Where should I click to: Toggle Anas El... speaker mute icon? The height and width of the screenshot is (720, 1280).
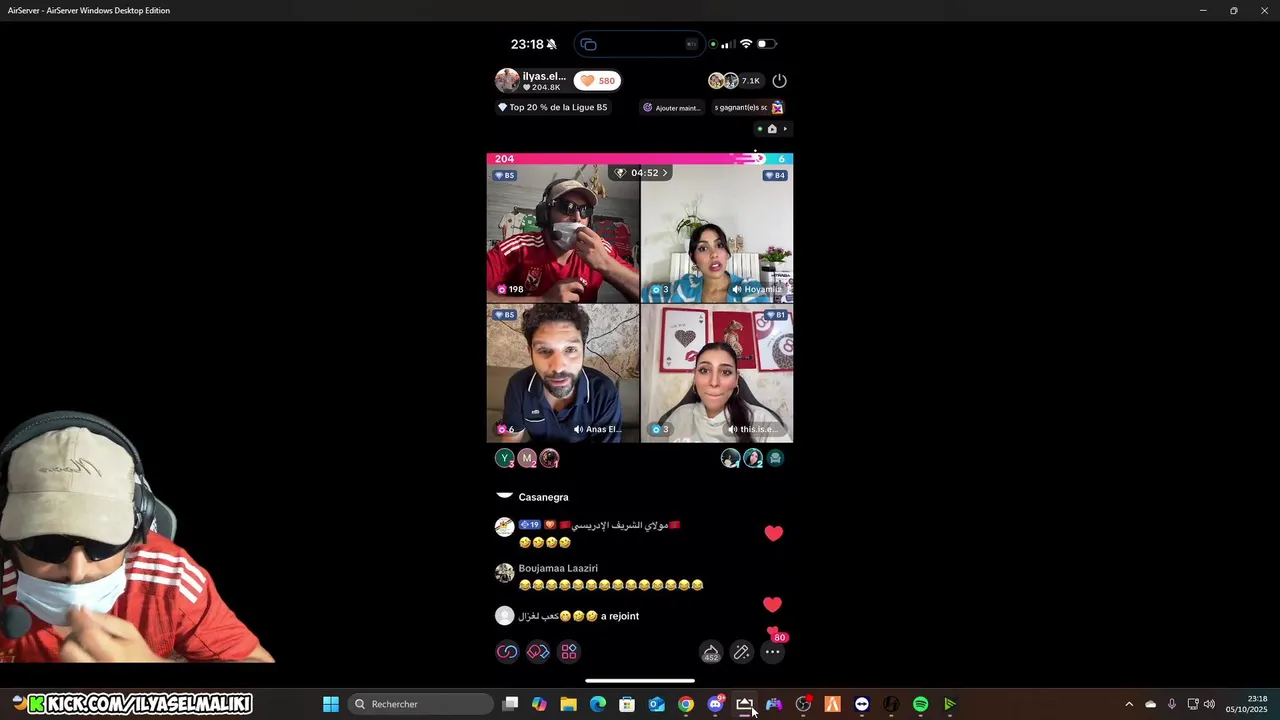pos(578,429)
